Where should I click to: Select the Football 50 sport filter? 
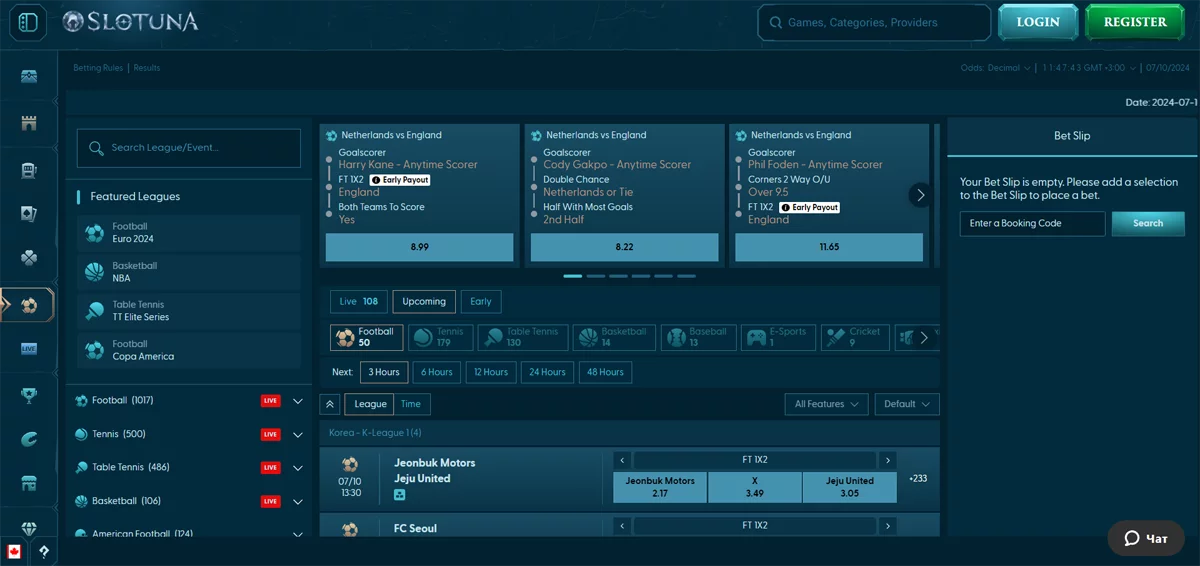point(366,337)
